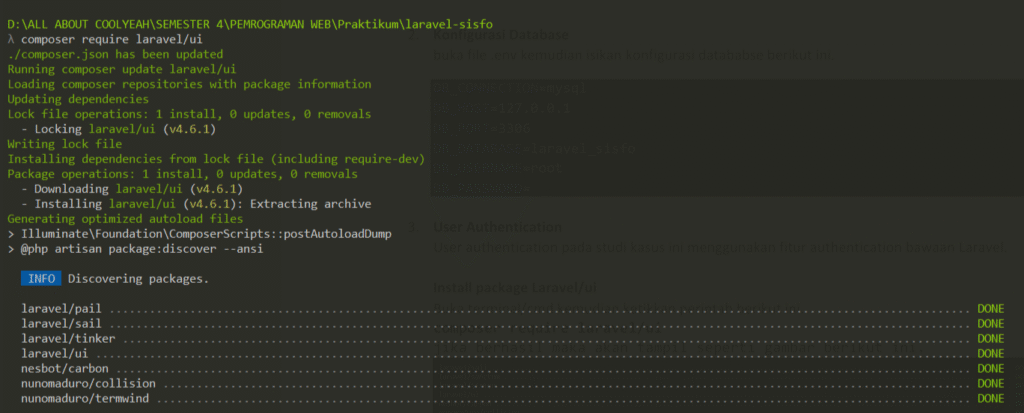Screen dimensions: 1024x413
Task: Select the laravel/sail package line
Action: coord(61,324)
